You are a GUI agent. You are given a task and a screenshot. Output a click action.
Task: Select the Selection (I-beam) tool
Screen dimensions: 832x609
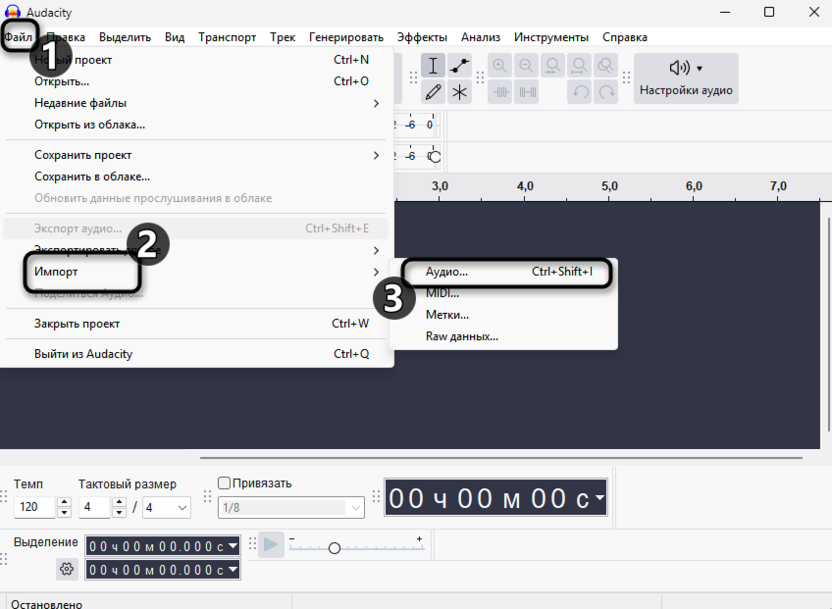[x=433, y=66]
